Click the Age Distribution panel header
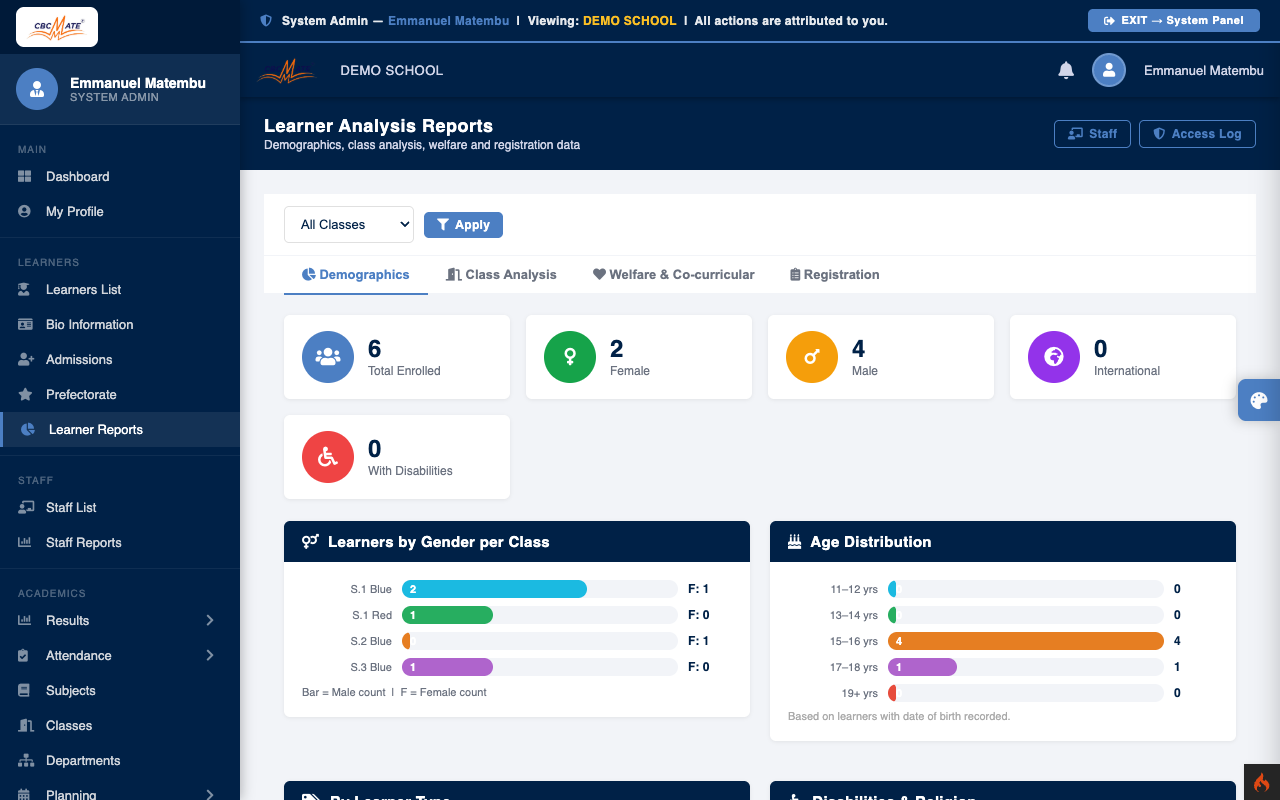 pyautogui.click(x=1003, y=541)
